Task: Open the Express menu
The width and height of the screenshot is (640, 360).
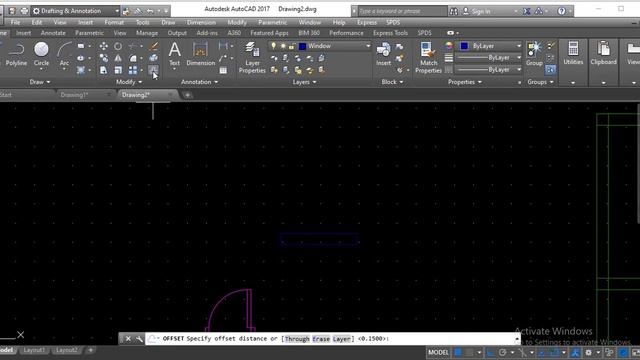Action: 367,22
